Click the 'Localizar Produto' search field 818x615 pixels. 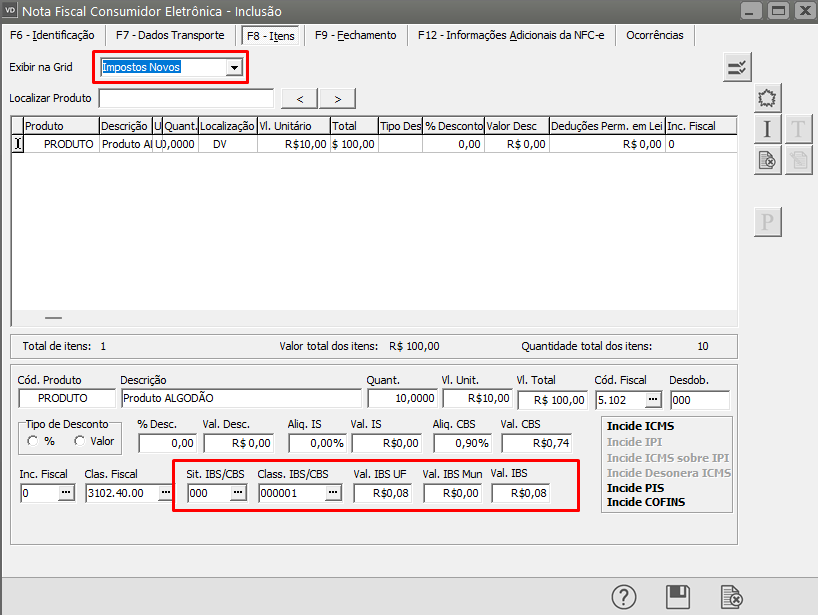pos(186,98)
